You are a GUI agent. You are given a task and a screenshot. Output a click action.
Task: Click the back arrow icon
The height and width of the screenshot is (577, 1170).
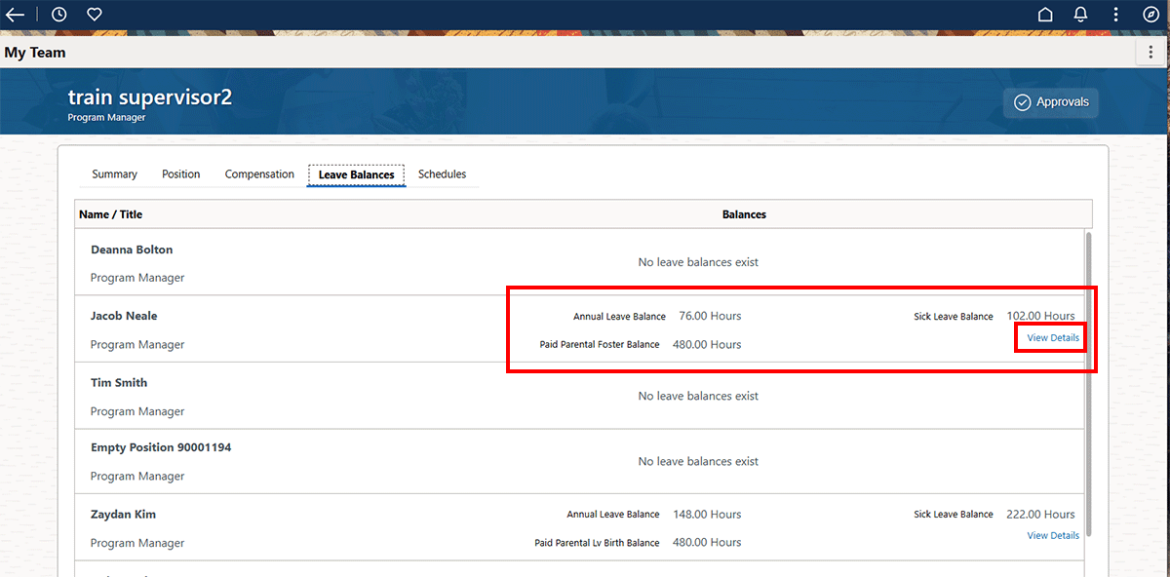click(14, 14)
